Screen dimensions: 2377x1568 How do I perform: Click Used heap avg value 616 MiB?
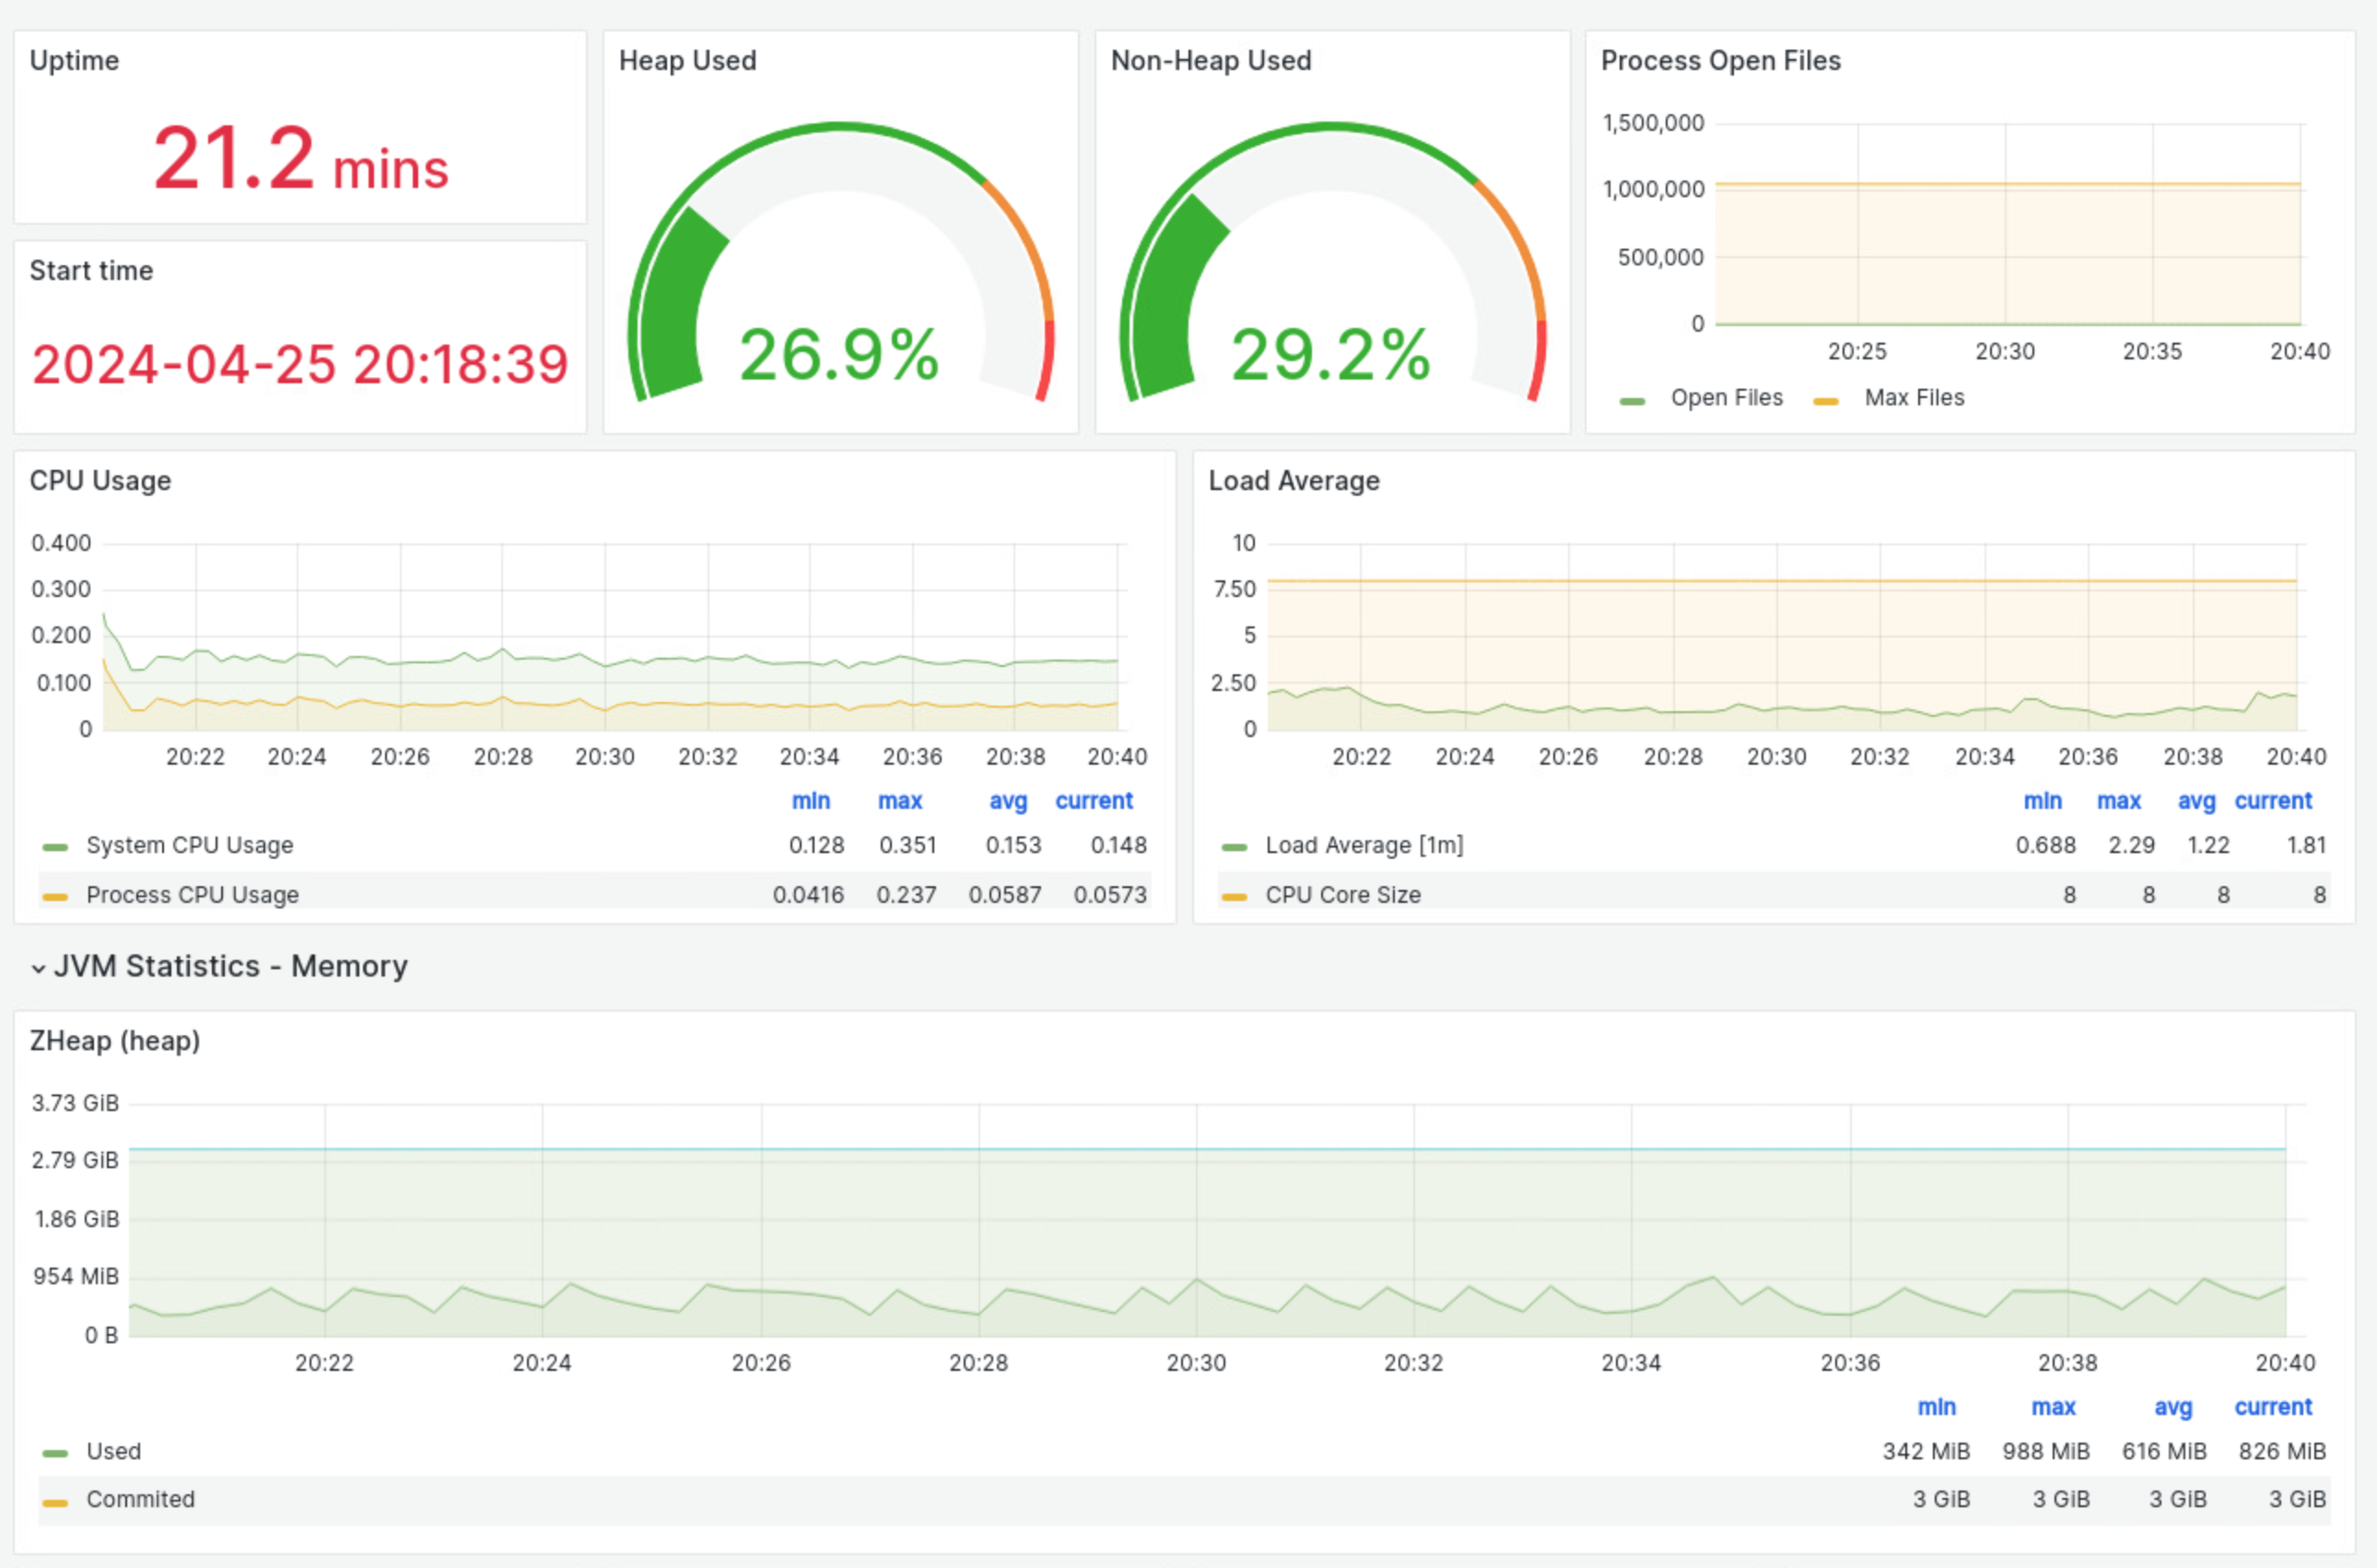2164,1450
